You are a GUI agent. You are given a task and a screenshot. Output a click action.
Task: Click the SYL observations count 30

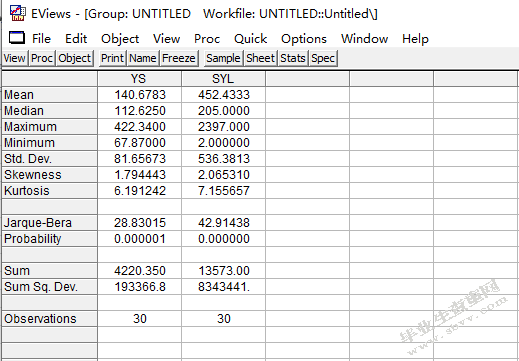224,319
